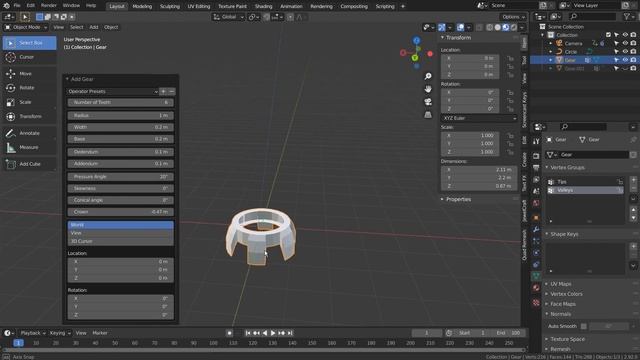Toggle Gear object visibility eye in outliner
This screenshot has width=640, height=360.
tap(625, 60)
